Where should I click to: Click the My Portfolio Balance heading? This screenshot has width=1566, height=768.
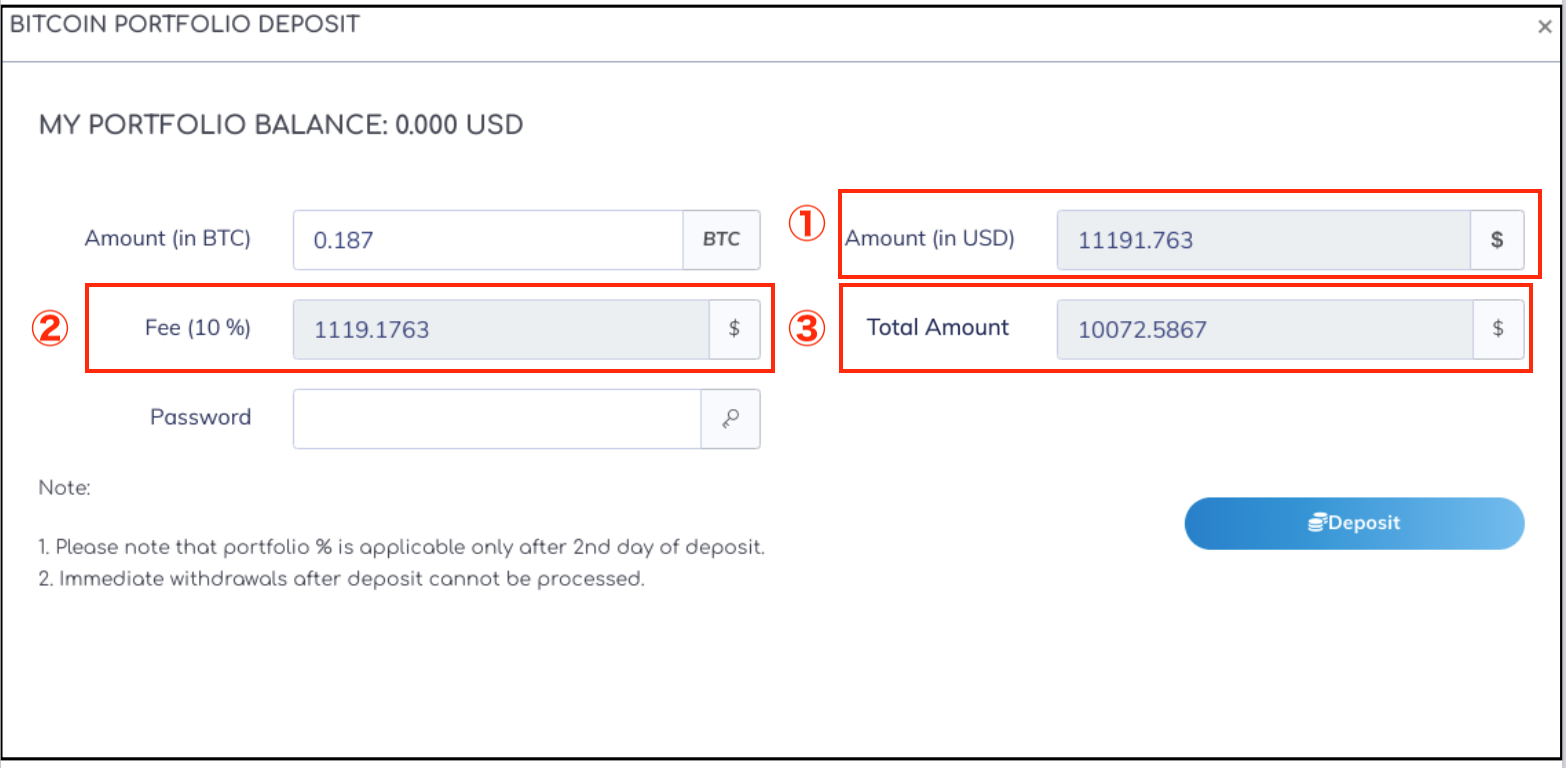point(281,126)
